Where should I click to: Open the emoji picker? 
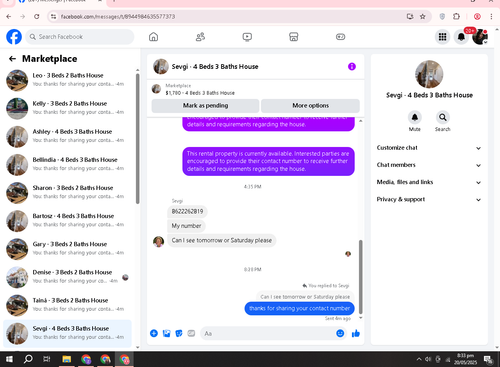[x=340, y=333]
